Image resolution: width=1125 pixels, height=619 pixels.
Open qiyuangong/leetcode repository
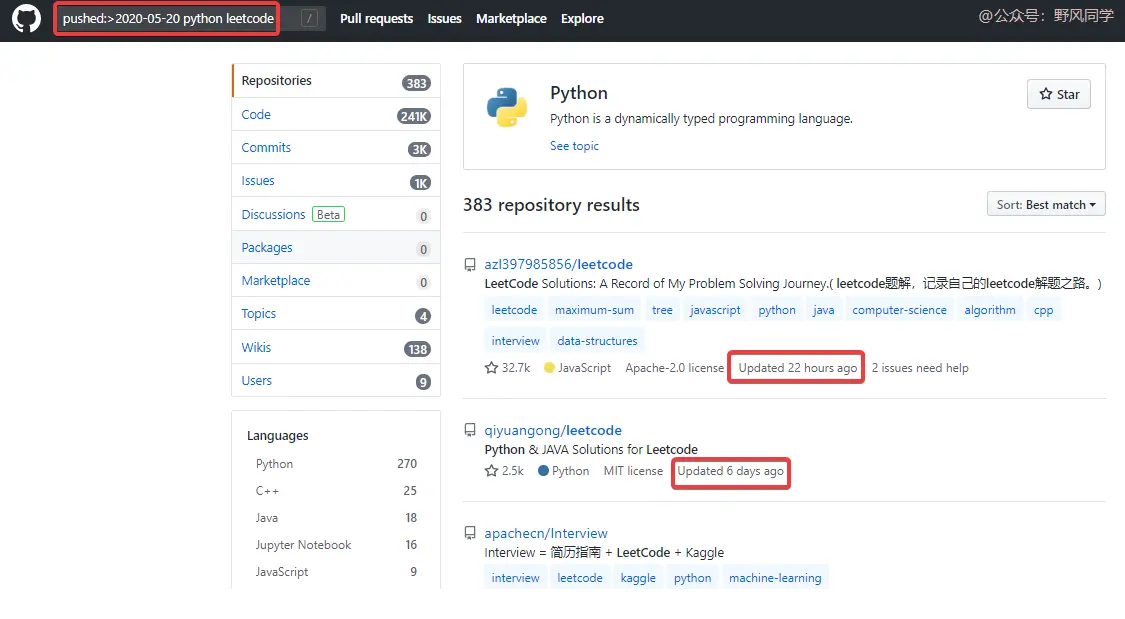pyautogui.click(x=553, y=430)
